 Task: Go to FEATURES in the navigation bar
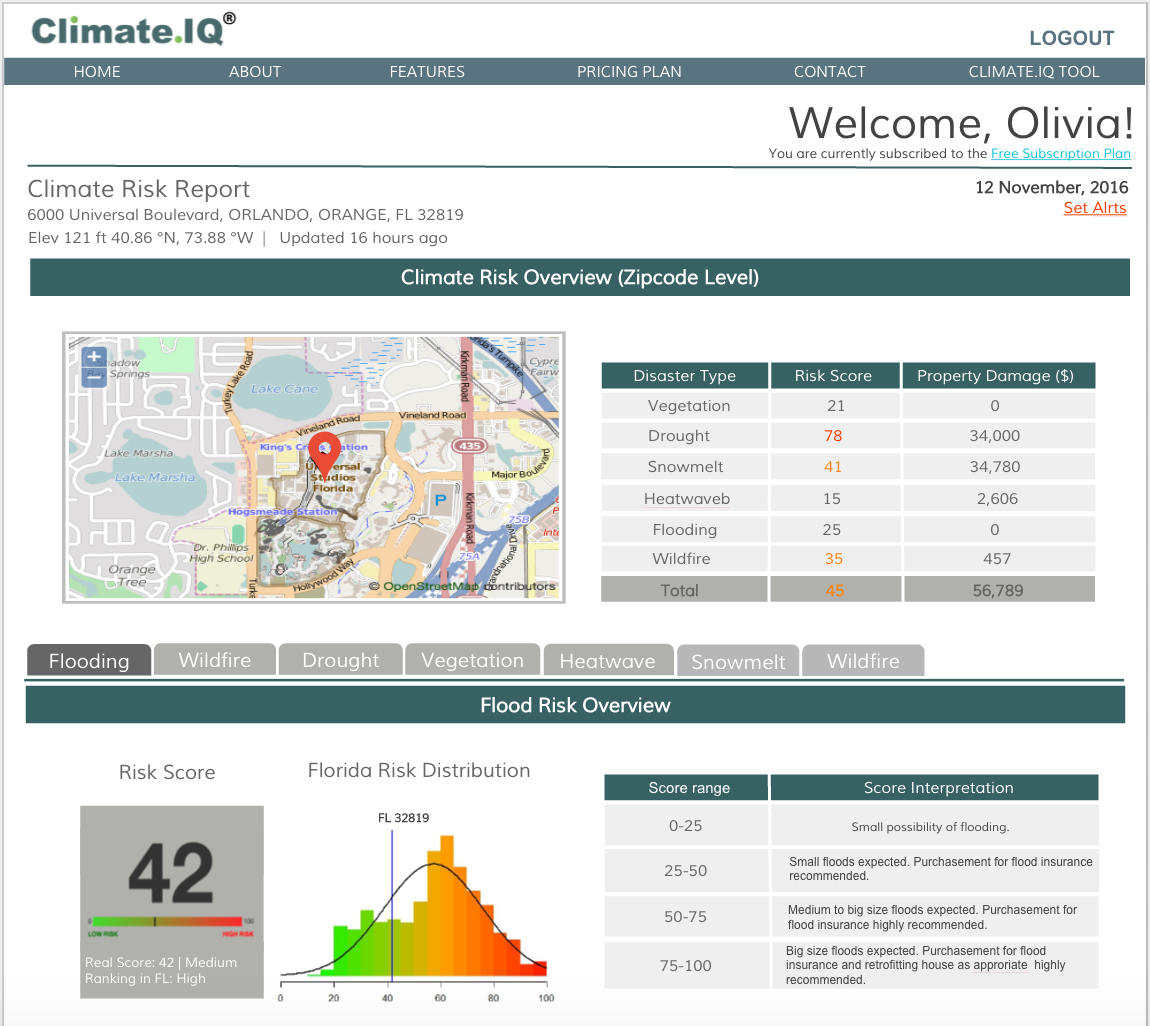click(427, 72)
